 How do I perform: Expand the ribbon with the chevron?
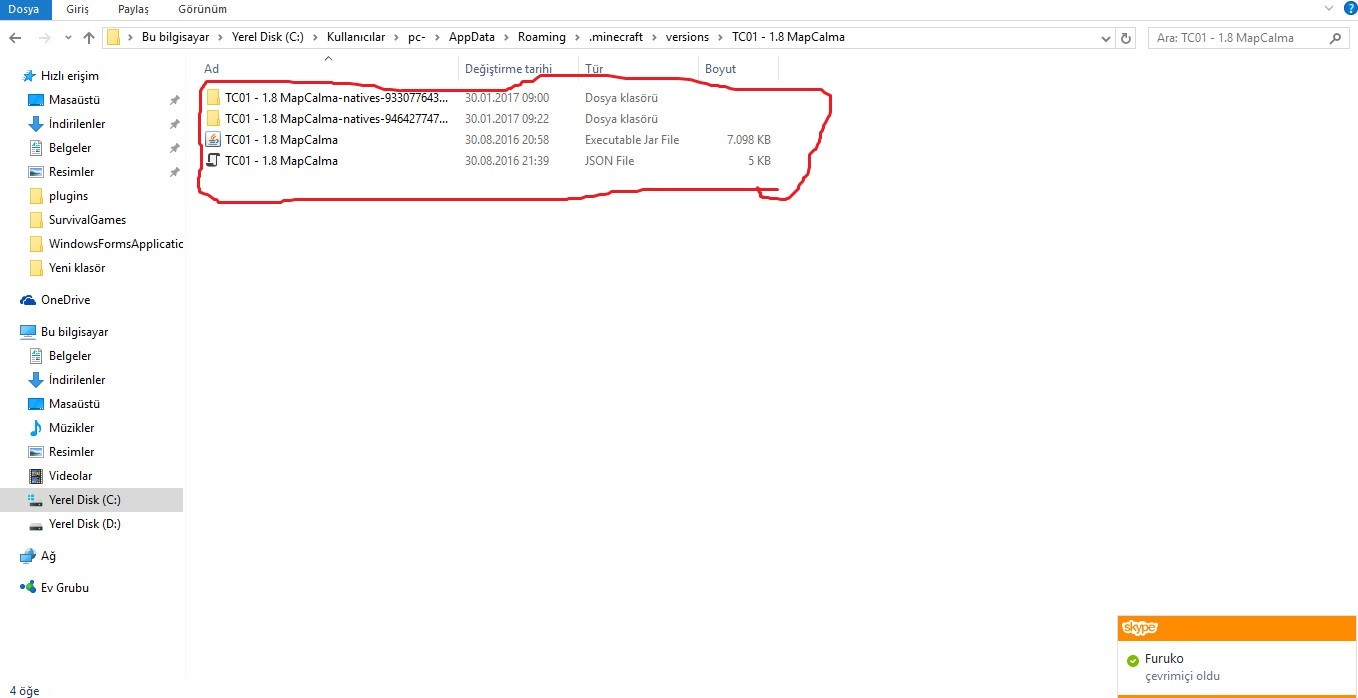coord(1328,9)
